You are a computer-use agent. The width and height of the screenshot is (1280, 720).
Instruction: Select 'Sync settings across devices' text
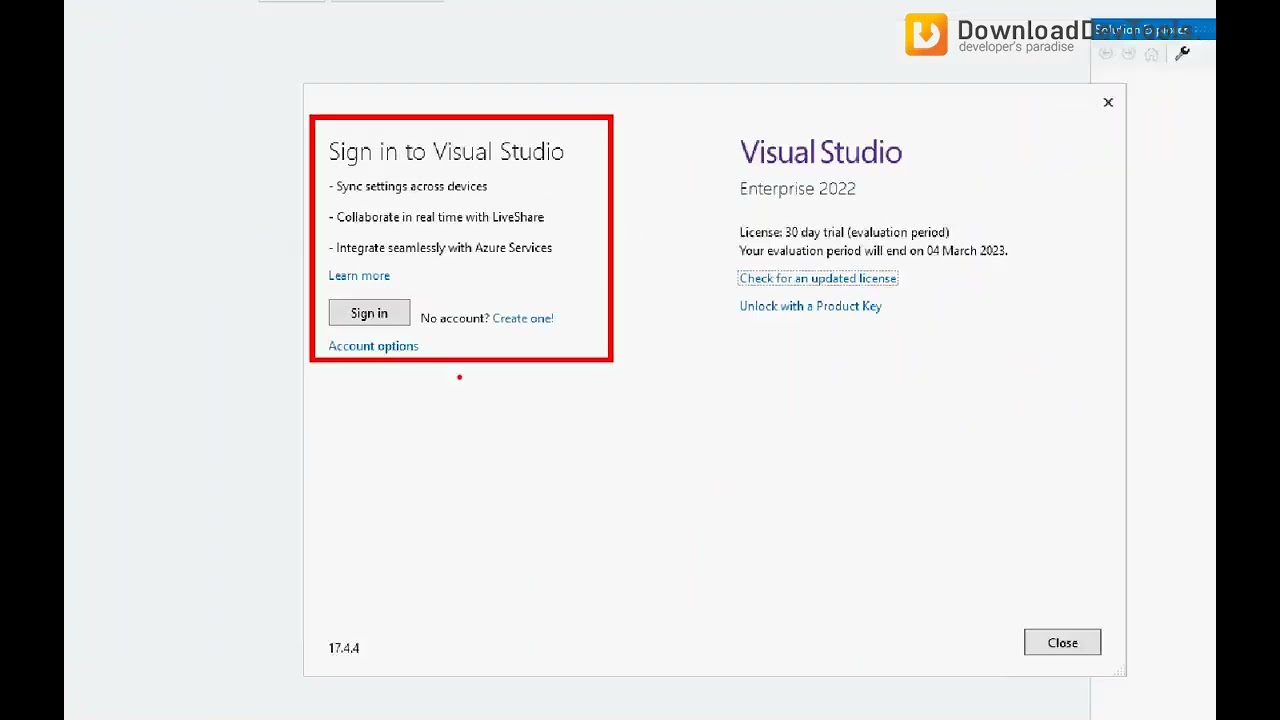coord(408,186)
